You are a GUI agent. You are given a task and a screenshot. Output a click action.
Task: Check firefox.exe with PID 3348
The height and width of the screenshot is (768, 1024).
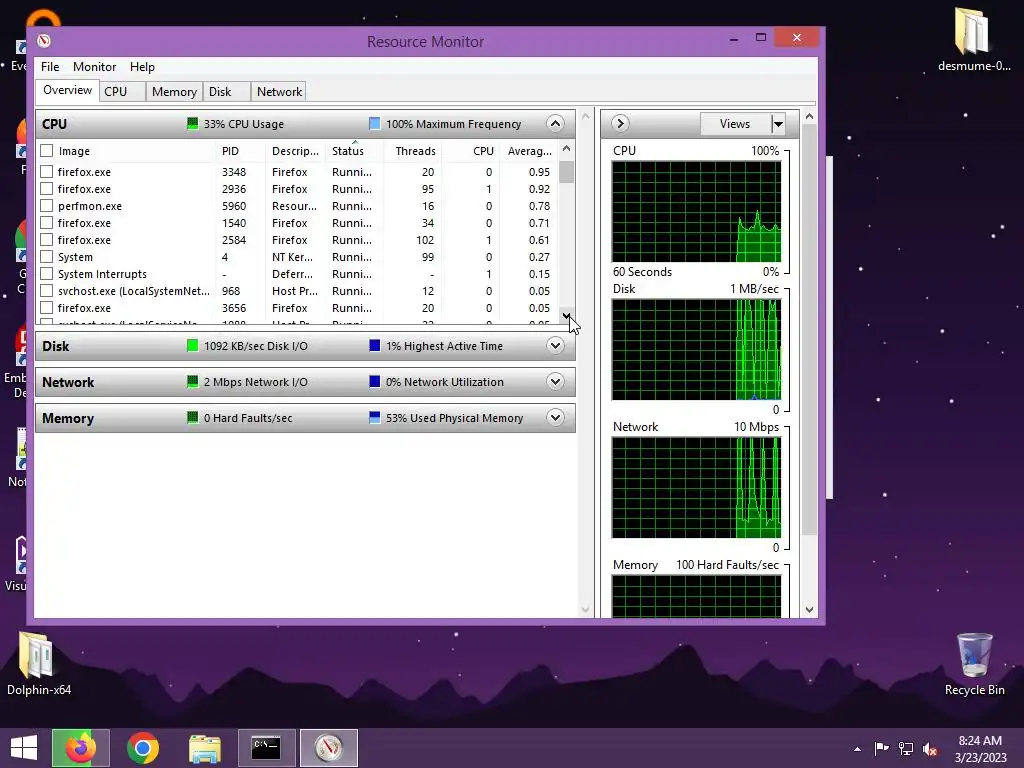46,172
